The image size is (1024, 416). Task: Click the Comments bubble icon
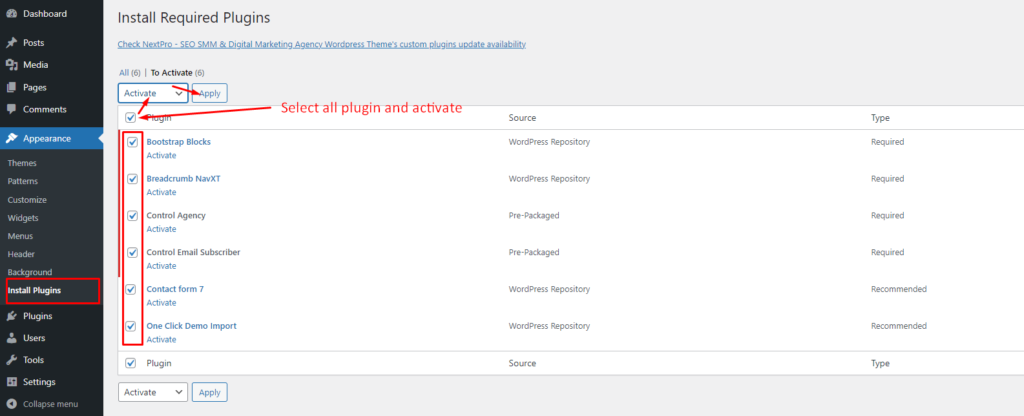(x=11, y=110)
